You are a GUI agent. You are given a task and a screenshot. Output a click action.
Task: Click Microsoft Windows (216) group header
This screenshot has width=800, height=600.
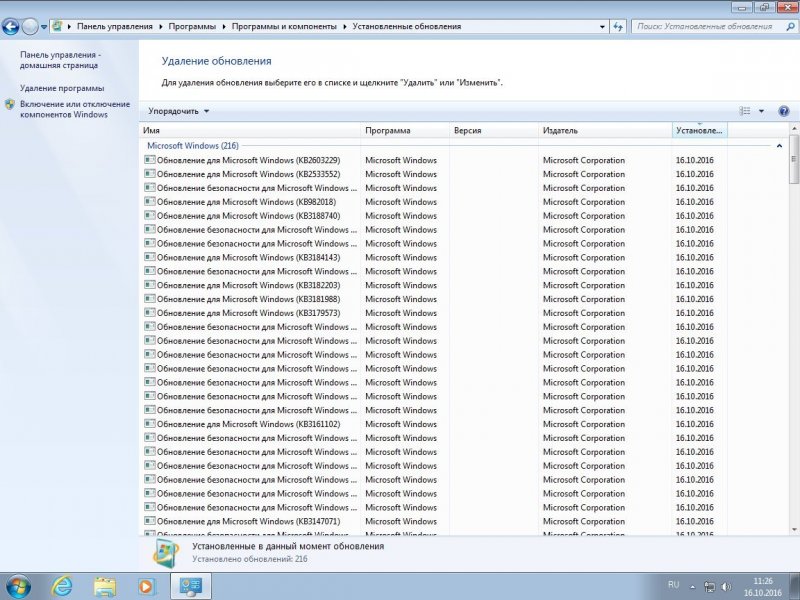(x=193, y=145)
